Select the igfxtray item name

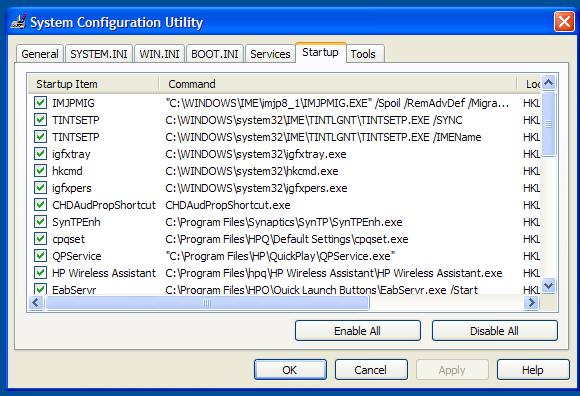tap(71, 154)
